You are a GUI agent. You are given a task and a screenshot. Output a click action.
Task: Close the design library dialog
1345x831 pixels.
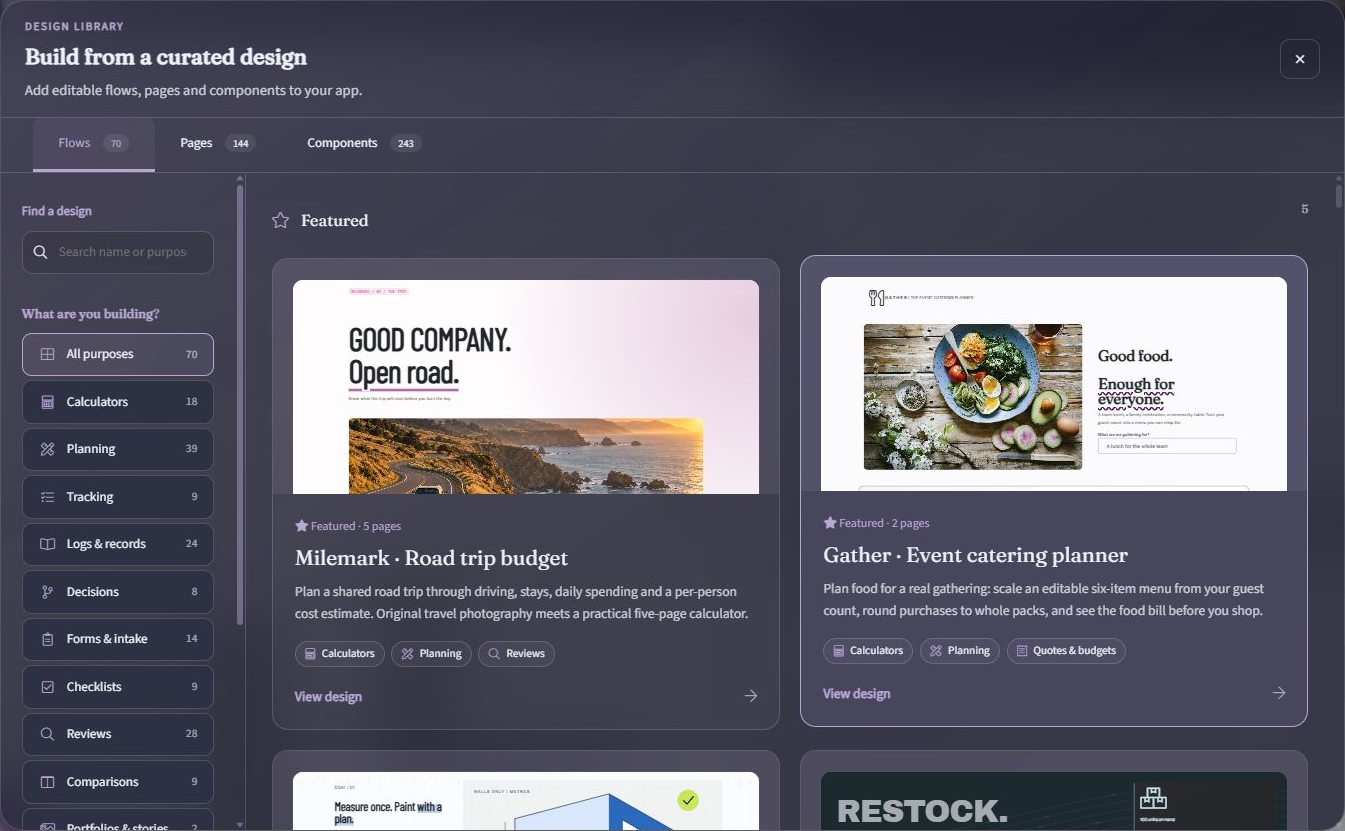pos(1299,59)
